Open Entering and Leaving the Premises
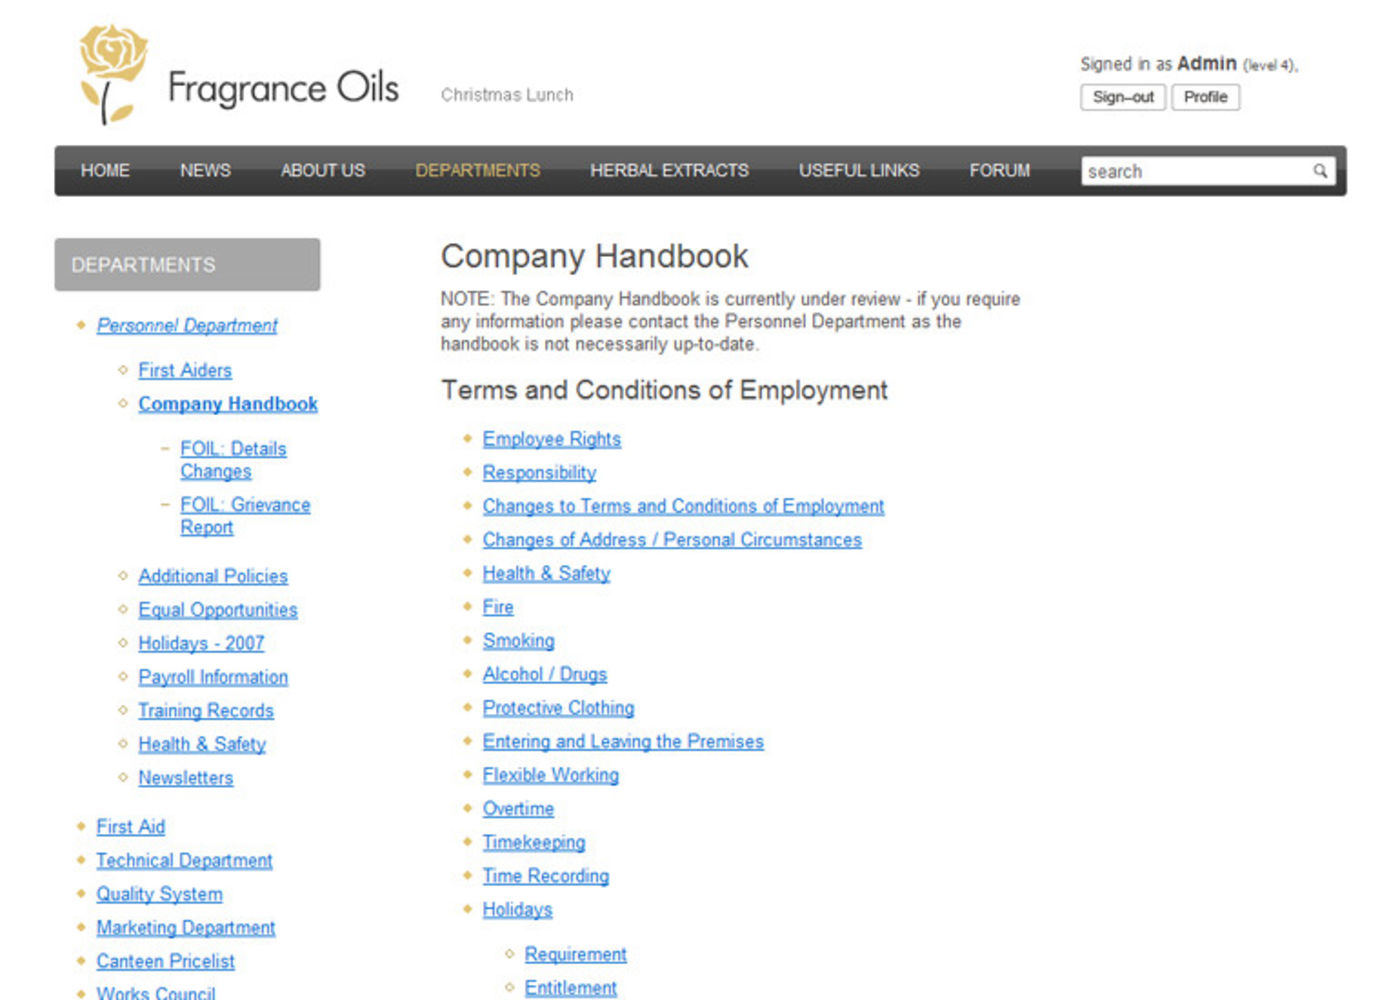Screen dimensions: 1400x1000 click(622, 742)
